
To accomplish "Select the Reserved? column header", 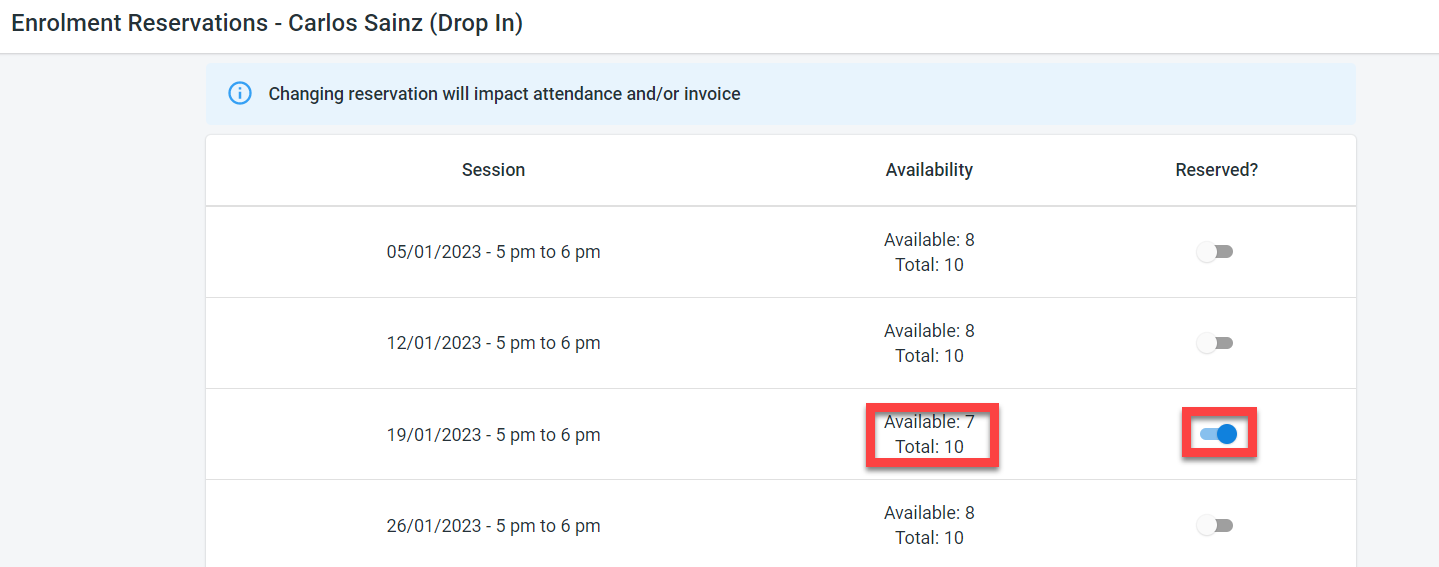I will click(1216, 170).
